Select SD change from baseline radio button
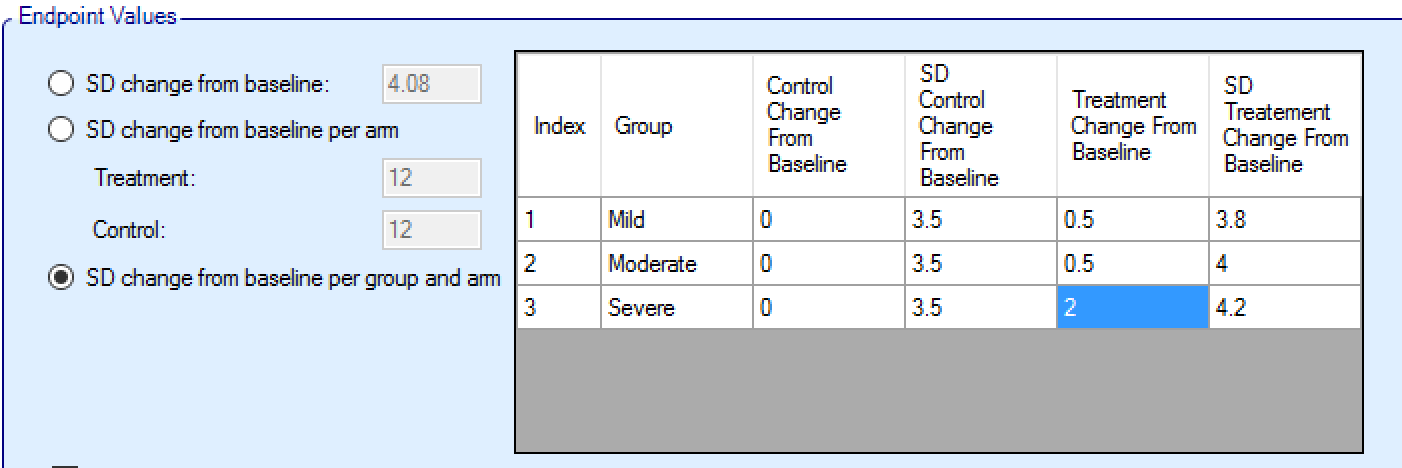 (x=62, y=86)
